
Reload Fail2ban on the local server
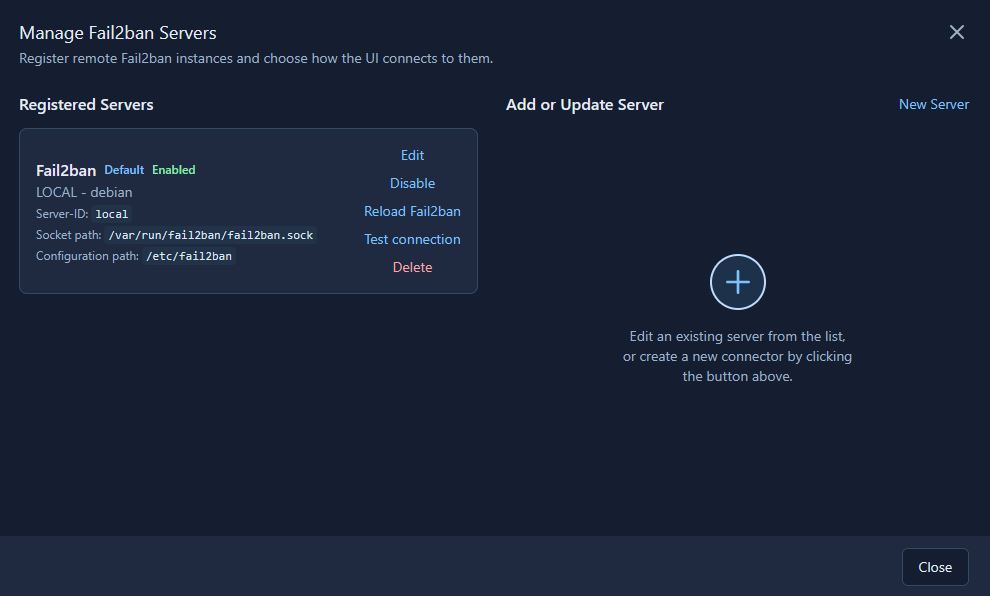[x=412, y=211]
